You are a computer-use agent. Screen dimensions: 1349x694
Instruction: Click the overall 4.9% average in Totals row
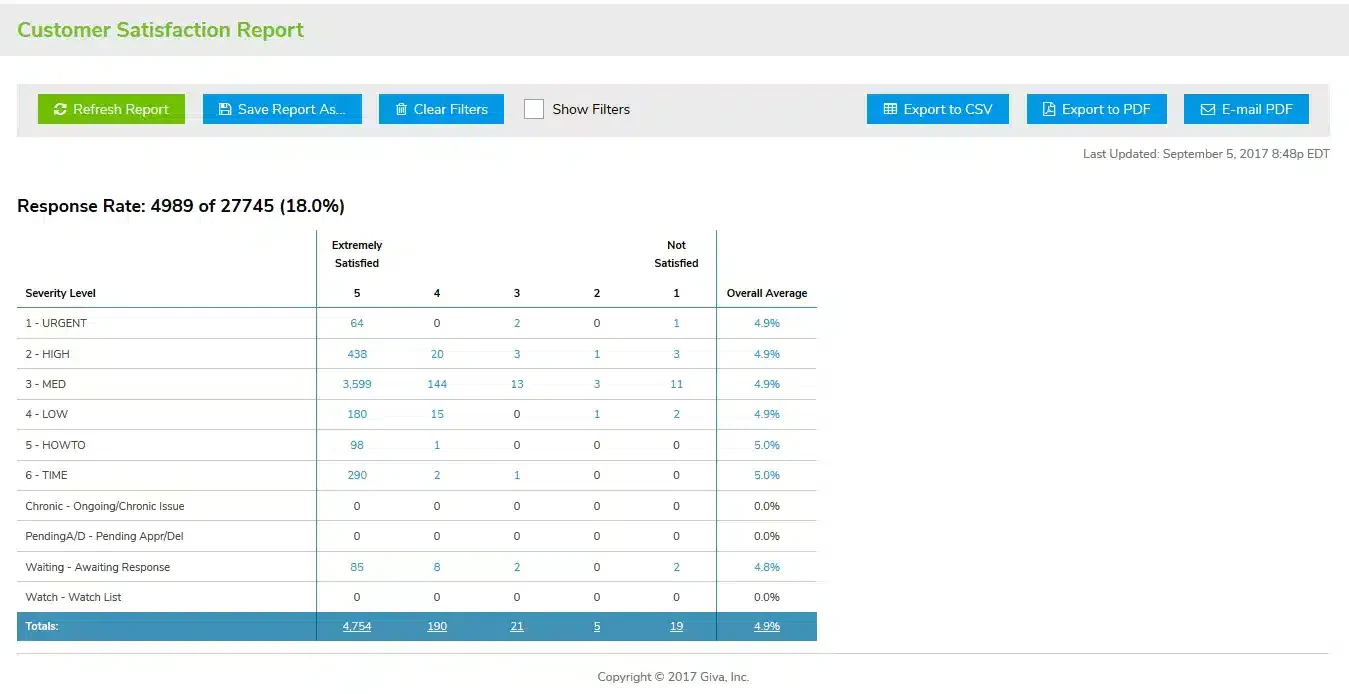[767, 626]
